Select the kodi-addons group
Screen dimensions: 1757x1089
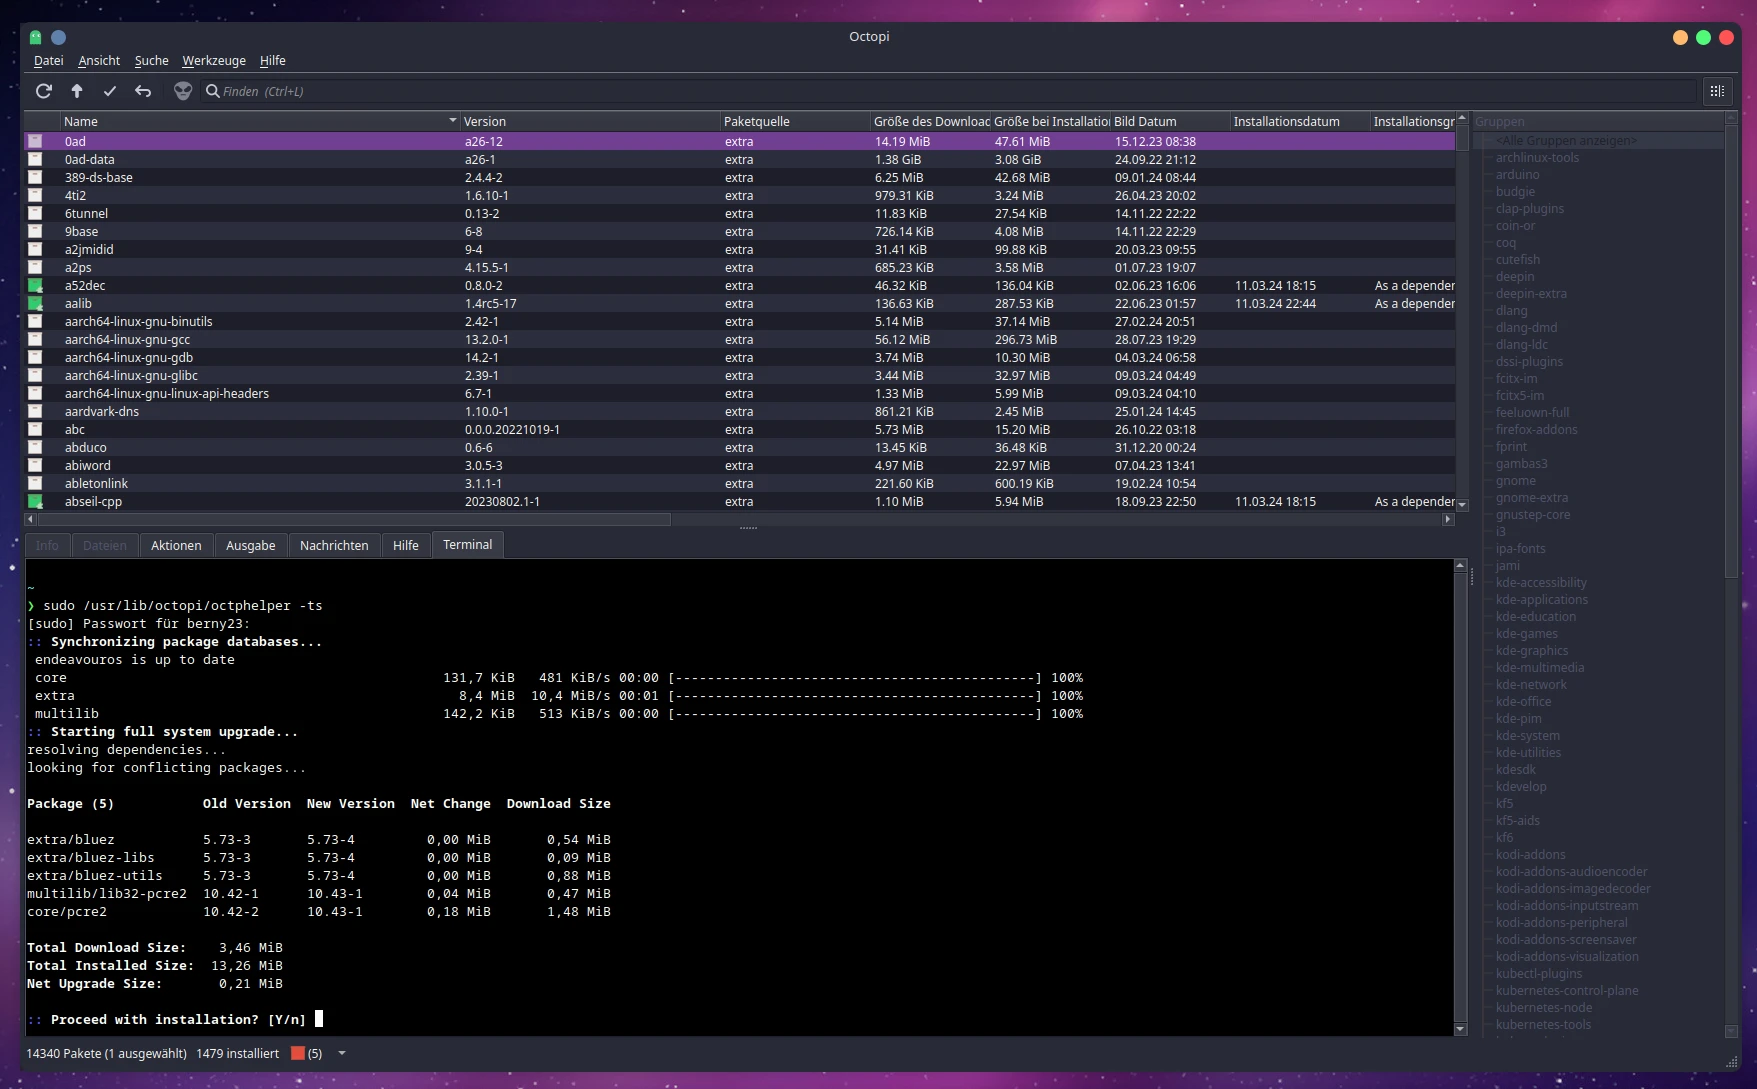click(1530, 855)
